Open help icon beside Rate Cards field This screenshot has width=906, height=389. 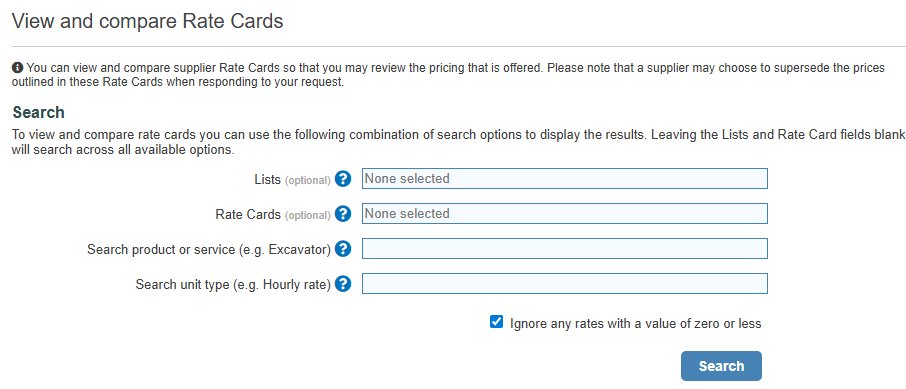pyautogui.click(x=343, y=214)
